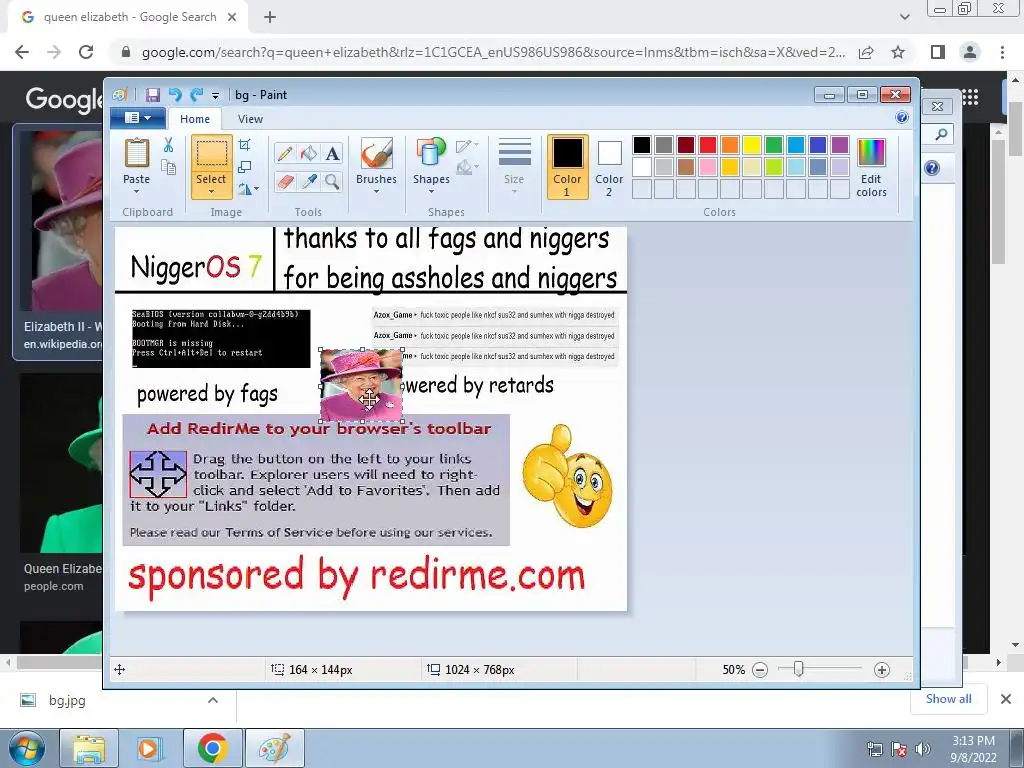Redo the action in Paint title bar
The height and width of the screenshot is (768, 1024).
tap(196, 95)
